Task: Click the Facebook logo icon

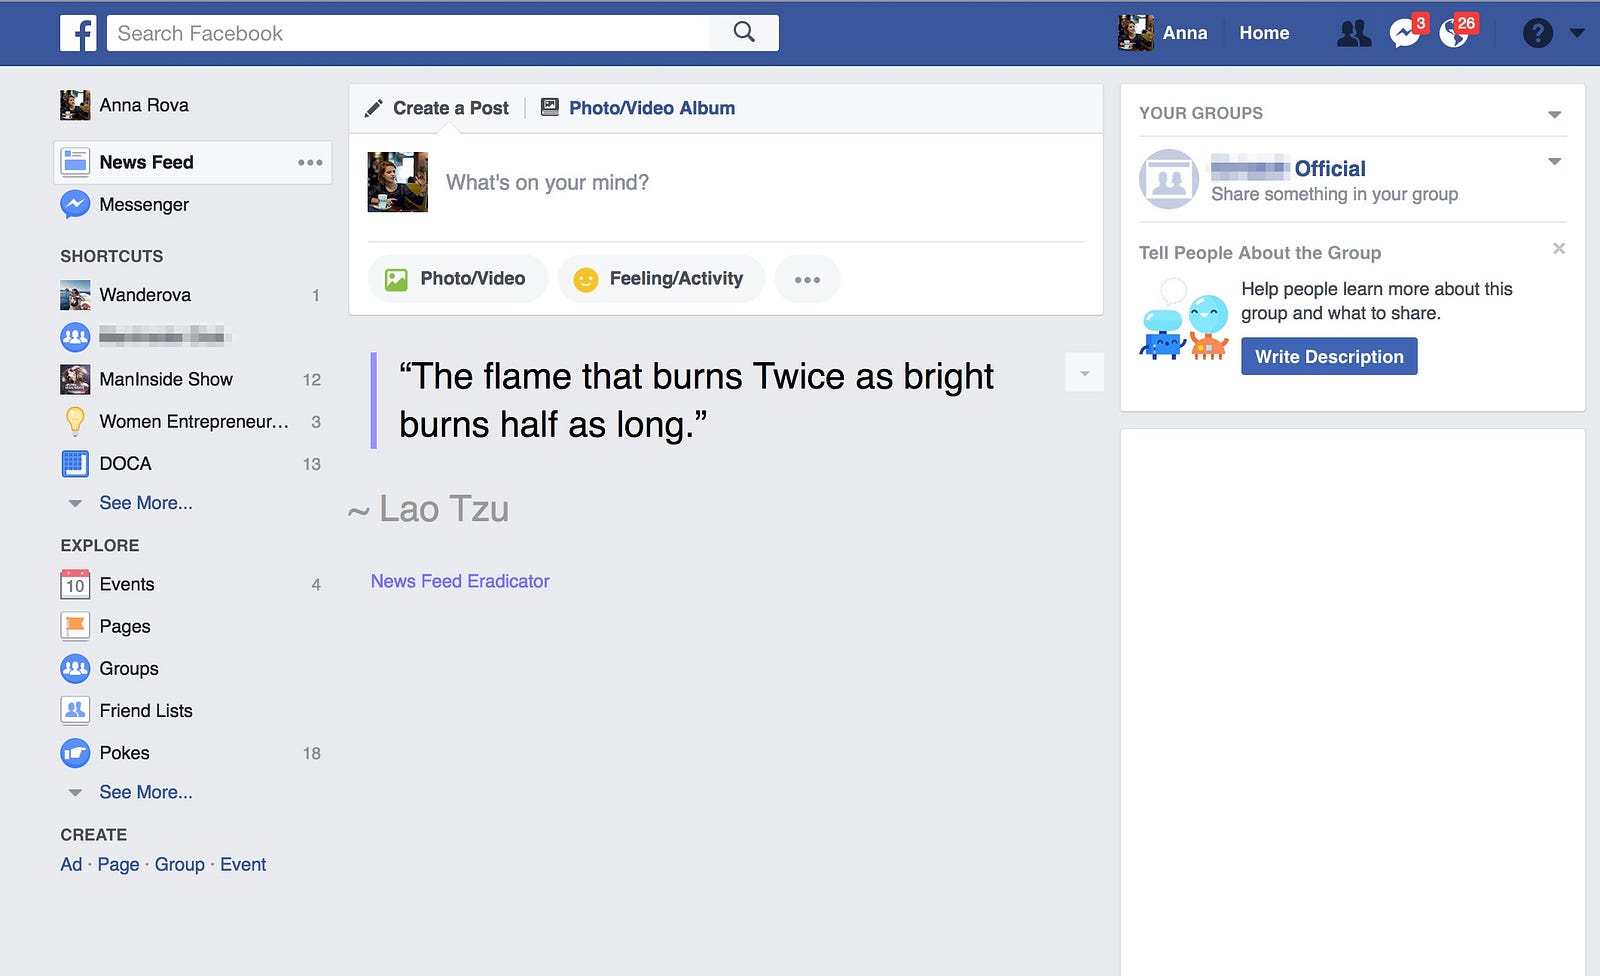Action: pyautogui.click(x=78, y=33)
